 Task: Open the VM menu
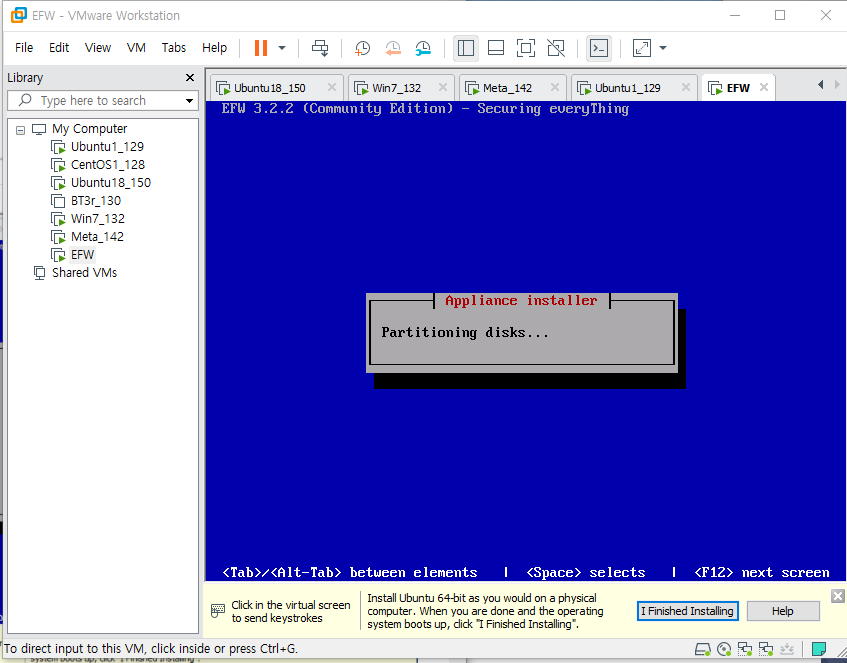coord(136,48)
